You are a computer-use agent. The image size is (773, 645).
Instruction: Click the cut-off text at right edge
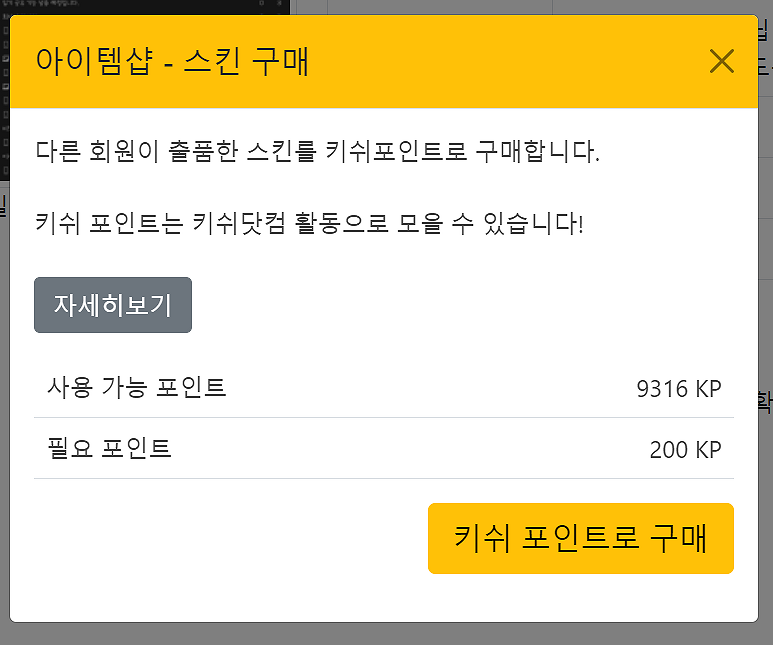tap(765, 402)
